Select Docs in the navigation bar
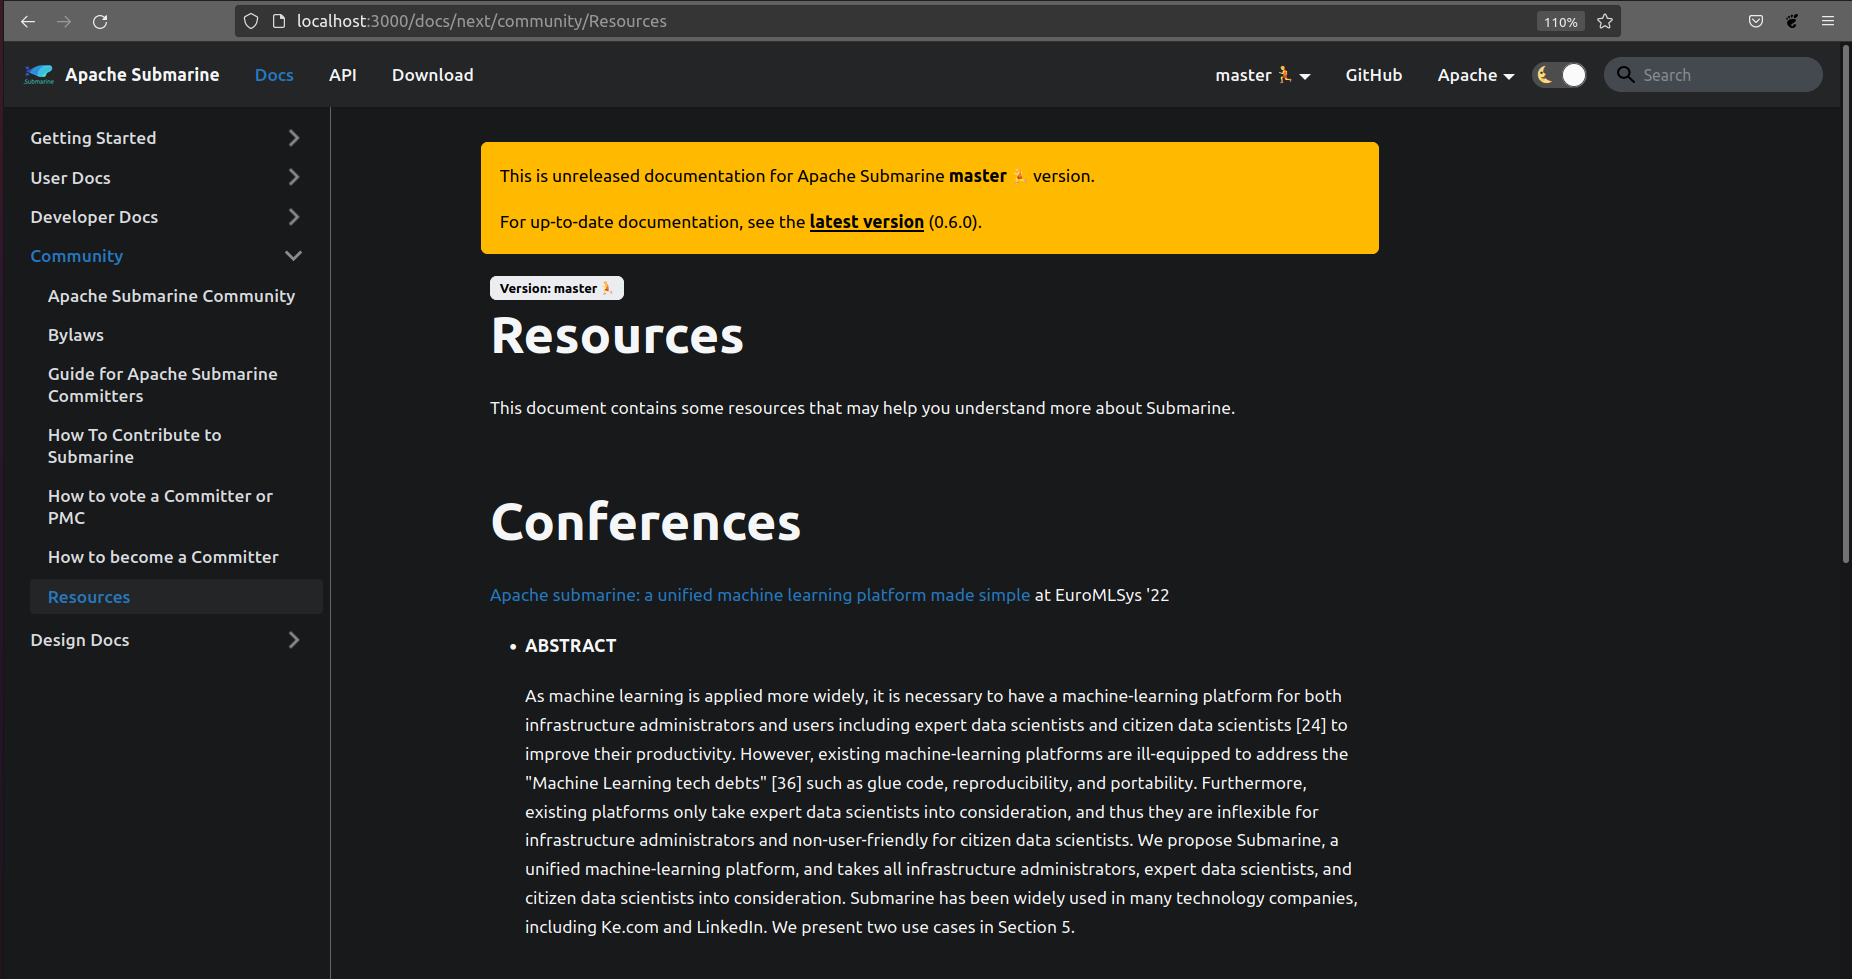1852x979 pixels. (x=273, y=74)
